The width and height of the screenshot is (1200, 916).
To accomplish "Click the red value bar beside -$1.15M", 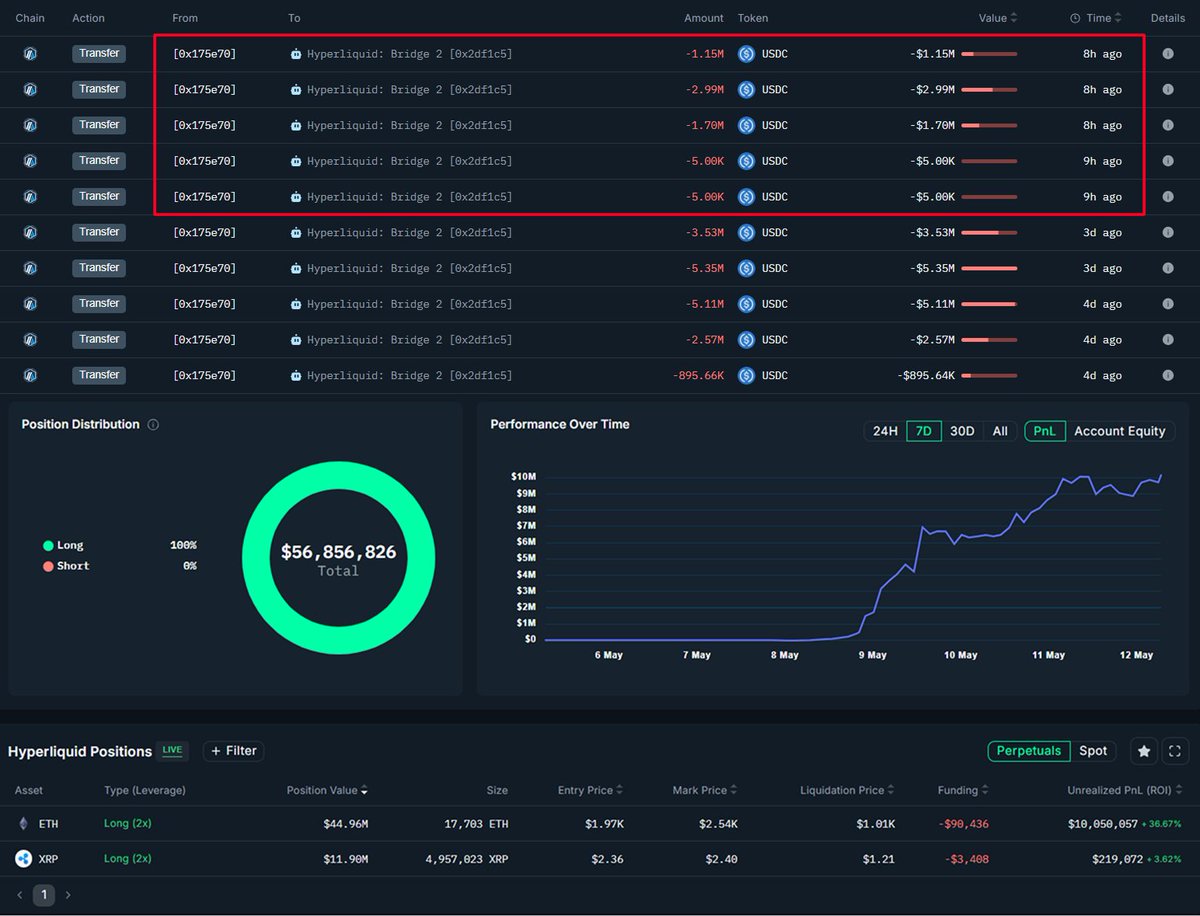I will coord(988,53).
